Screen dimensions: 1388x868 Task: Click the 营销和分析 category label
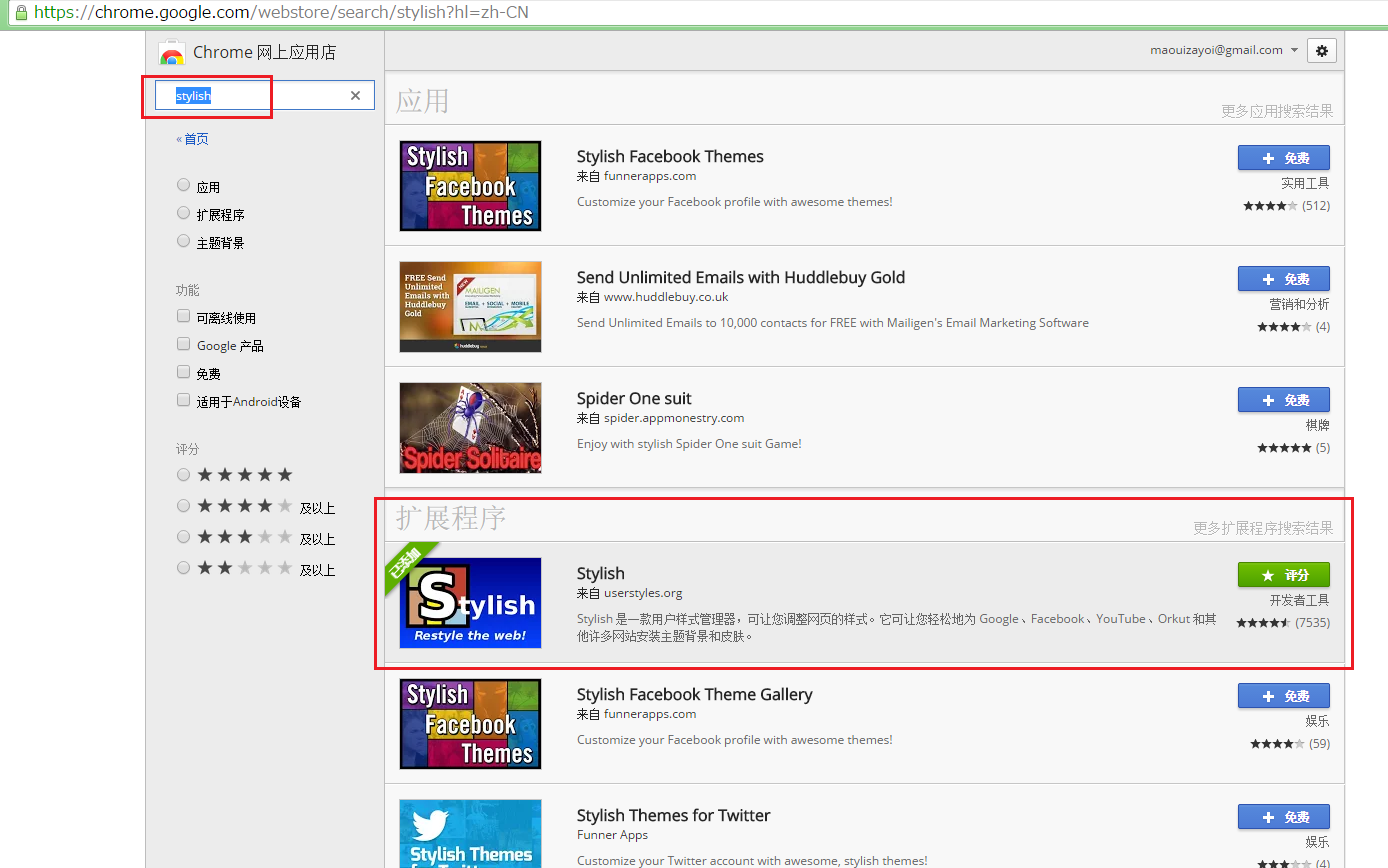click(x=1299, y=304)
